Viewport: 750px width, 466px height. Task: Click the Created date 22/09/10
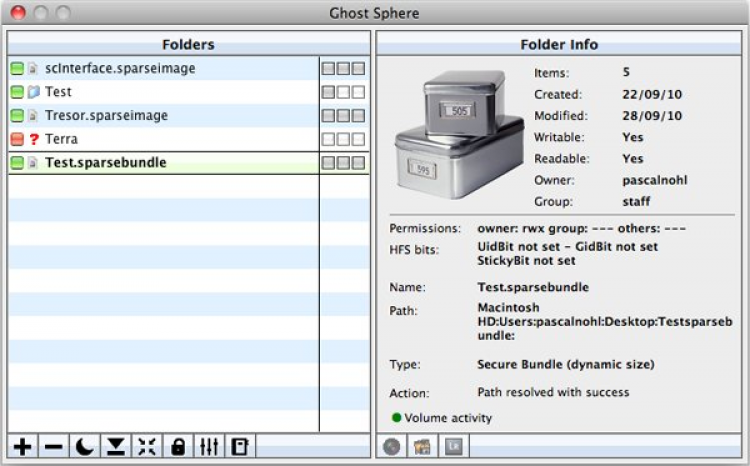[652, 94]
